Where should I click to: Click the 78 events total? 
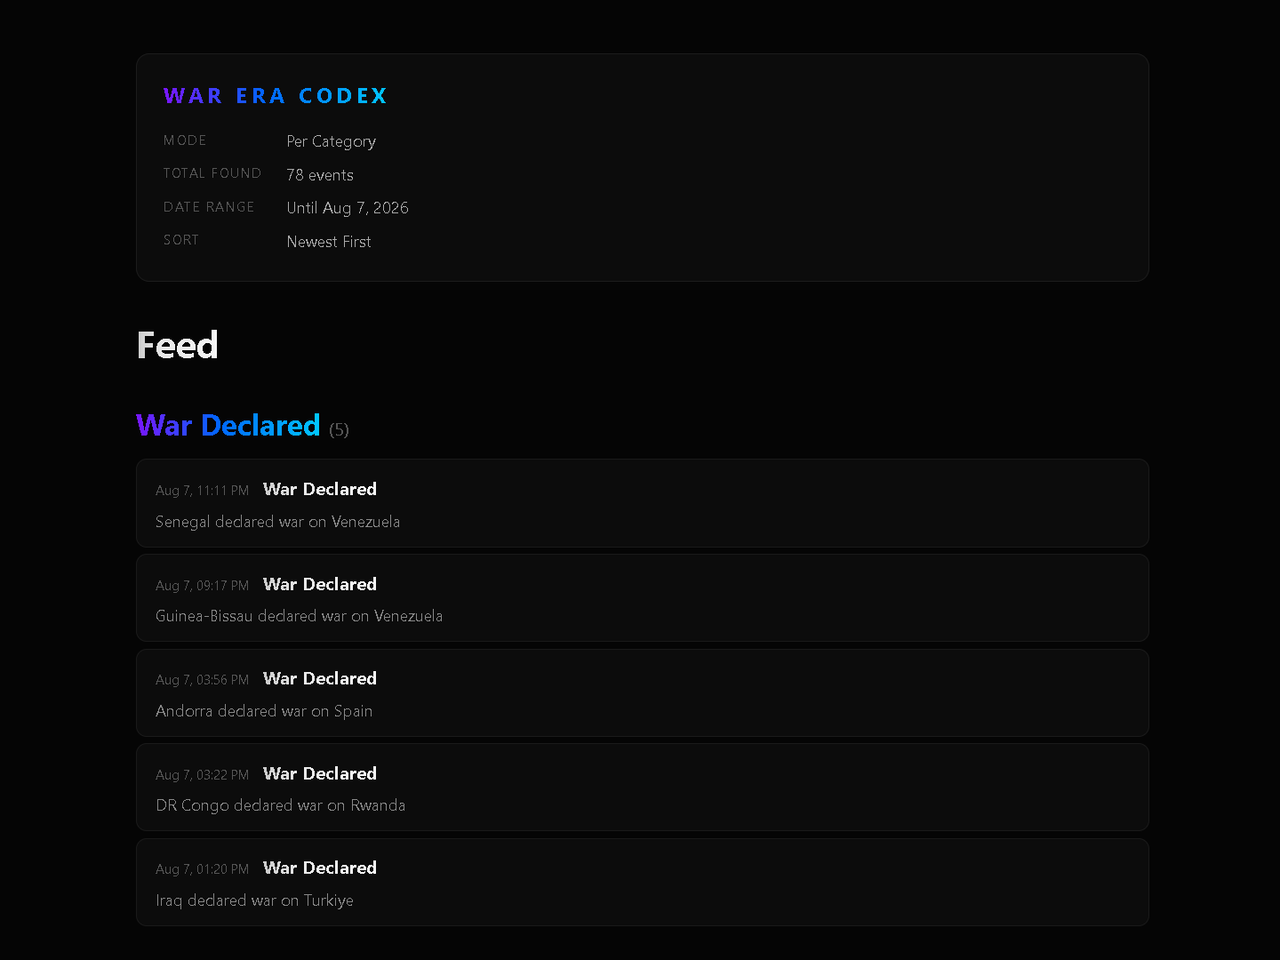pyautogui.click(x=320, y=175)
